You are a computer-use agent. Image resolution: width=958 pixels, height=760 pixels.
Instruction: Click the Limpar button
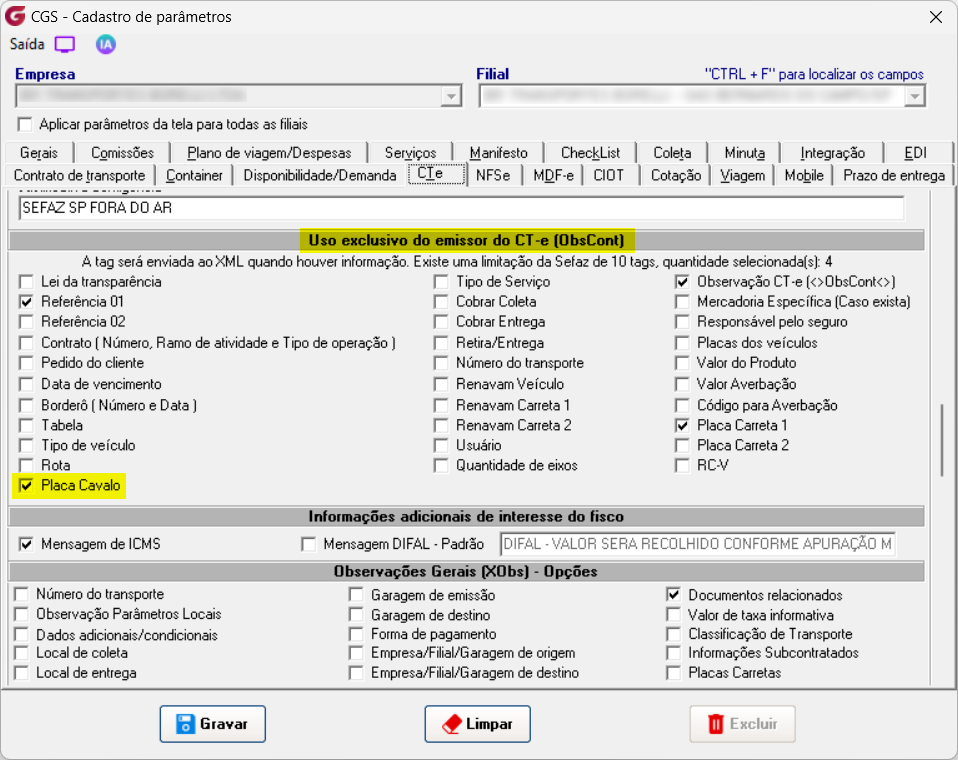[478, 724]
